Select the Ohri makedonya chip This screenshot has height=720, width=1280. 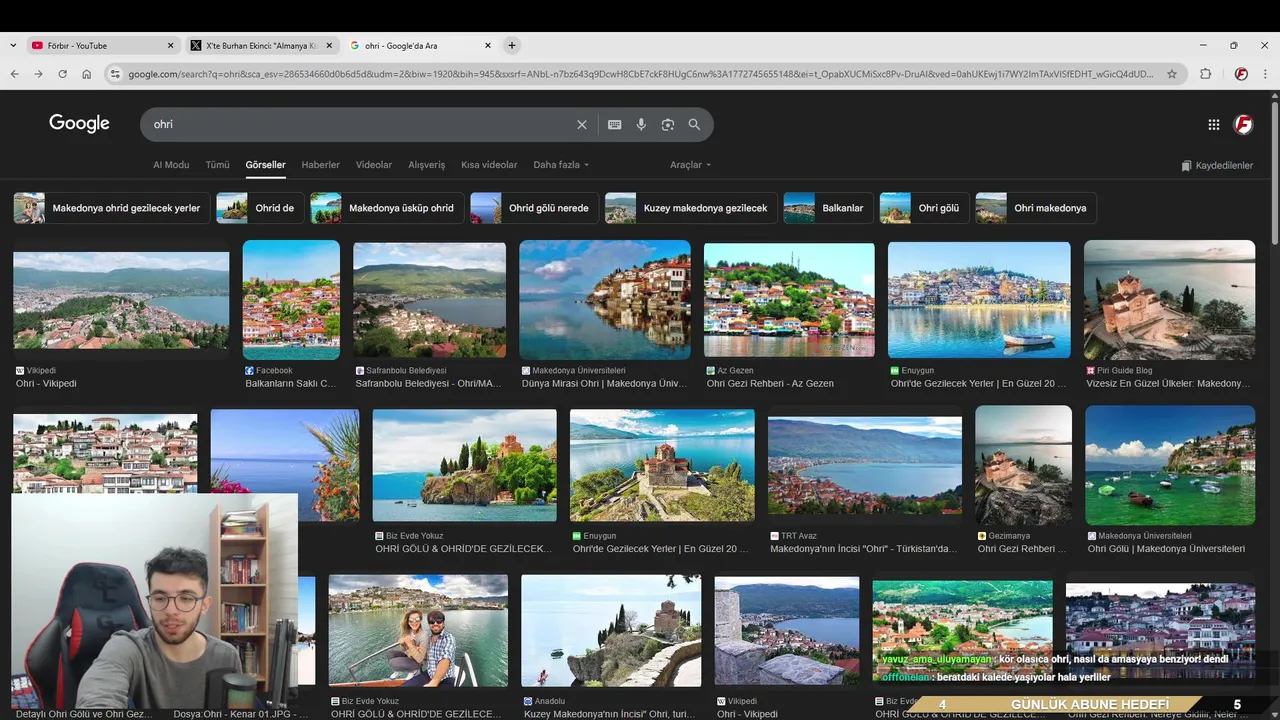1036,208
